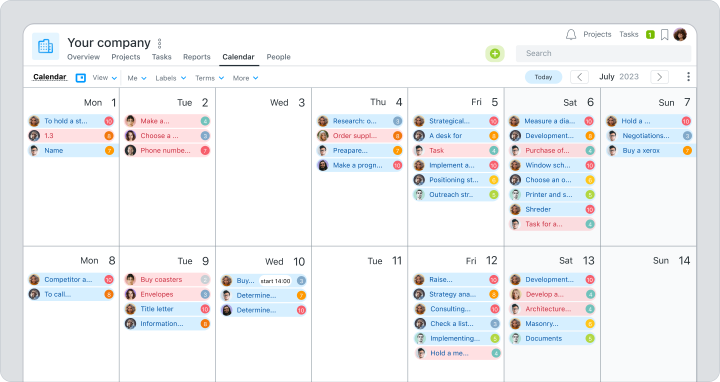Click into the Search field
This screenshot has width=720, height=382.
coord(603,53)
